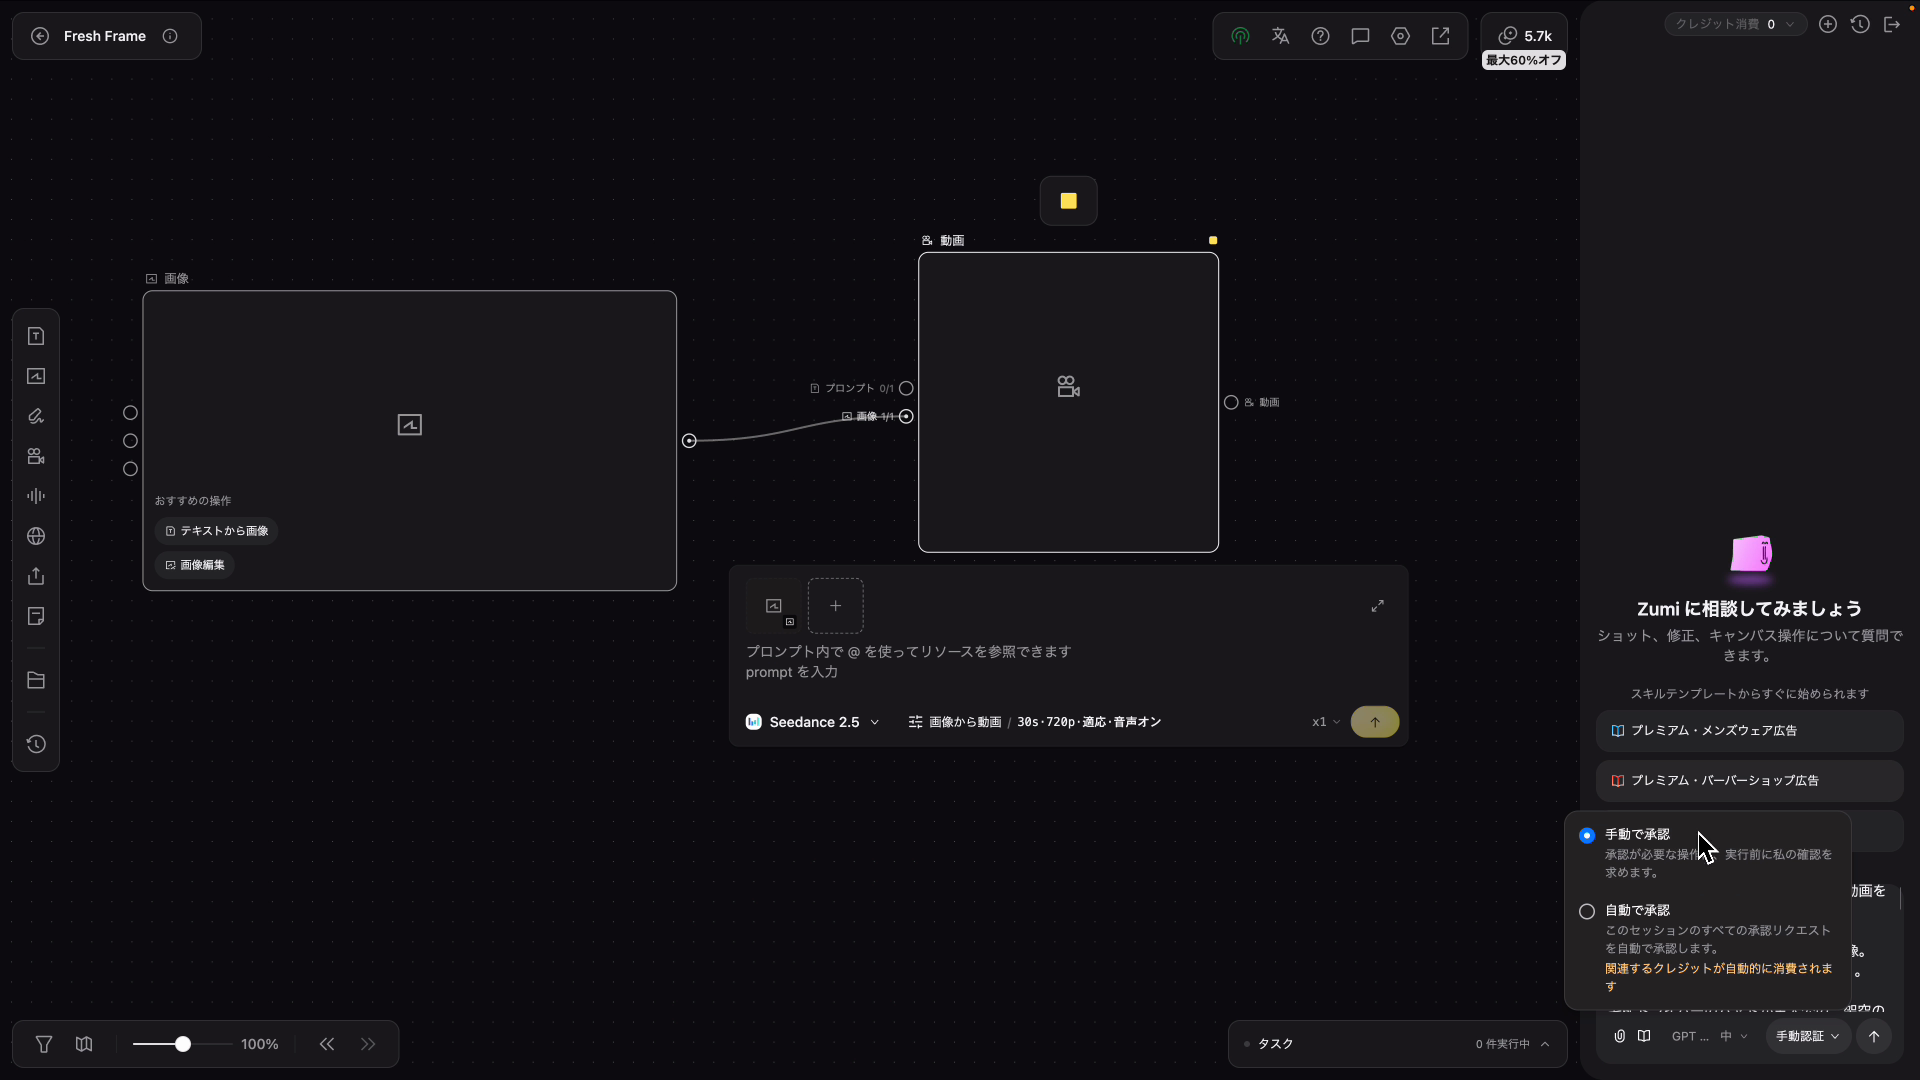Open the 5.7k credits button
Screen dimensions: 1920x1080
tap(1524, 36)
